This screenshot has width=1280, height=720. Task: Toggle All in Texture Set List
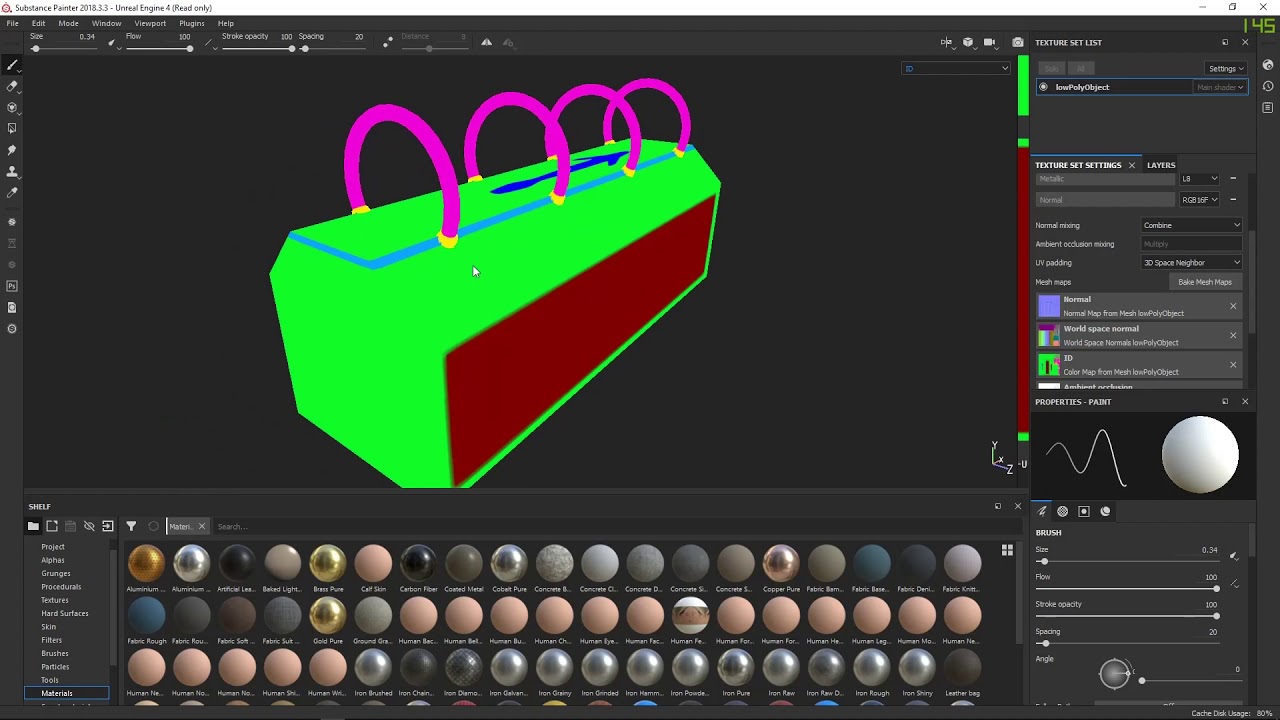(1081, 68)
